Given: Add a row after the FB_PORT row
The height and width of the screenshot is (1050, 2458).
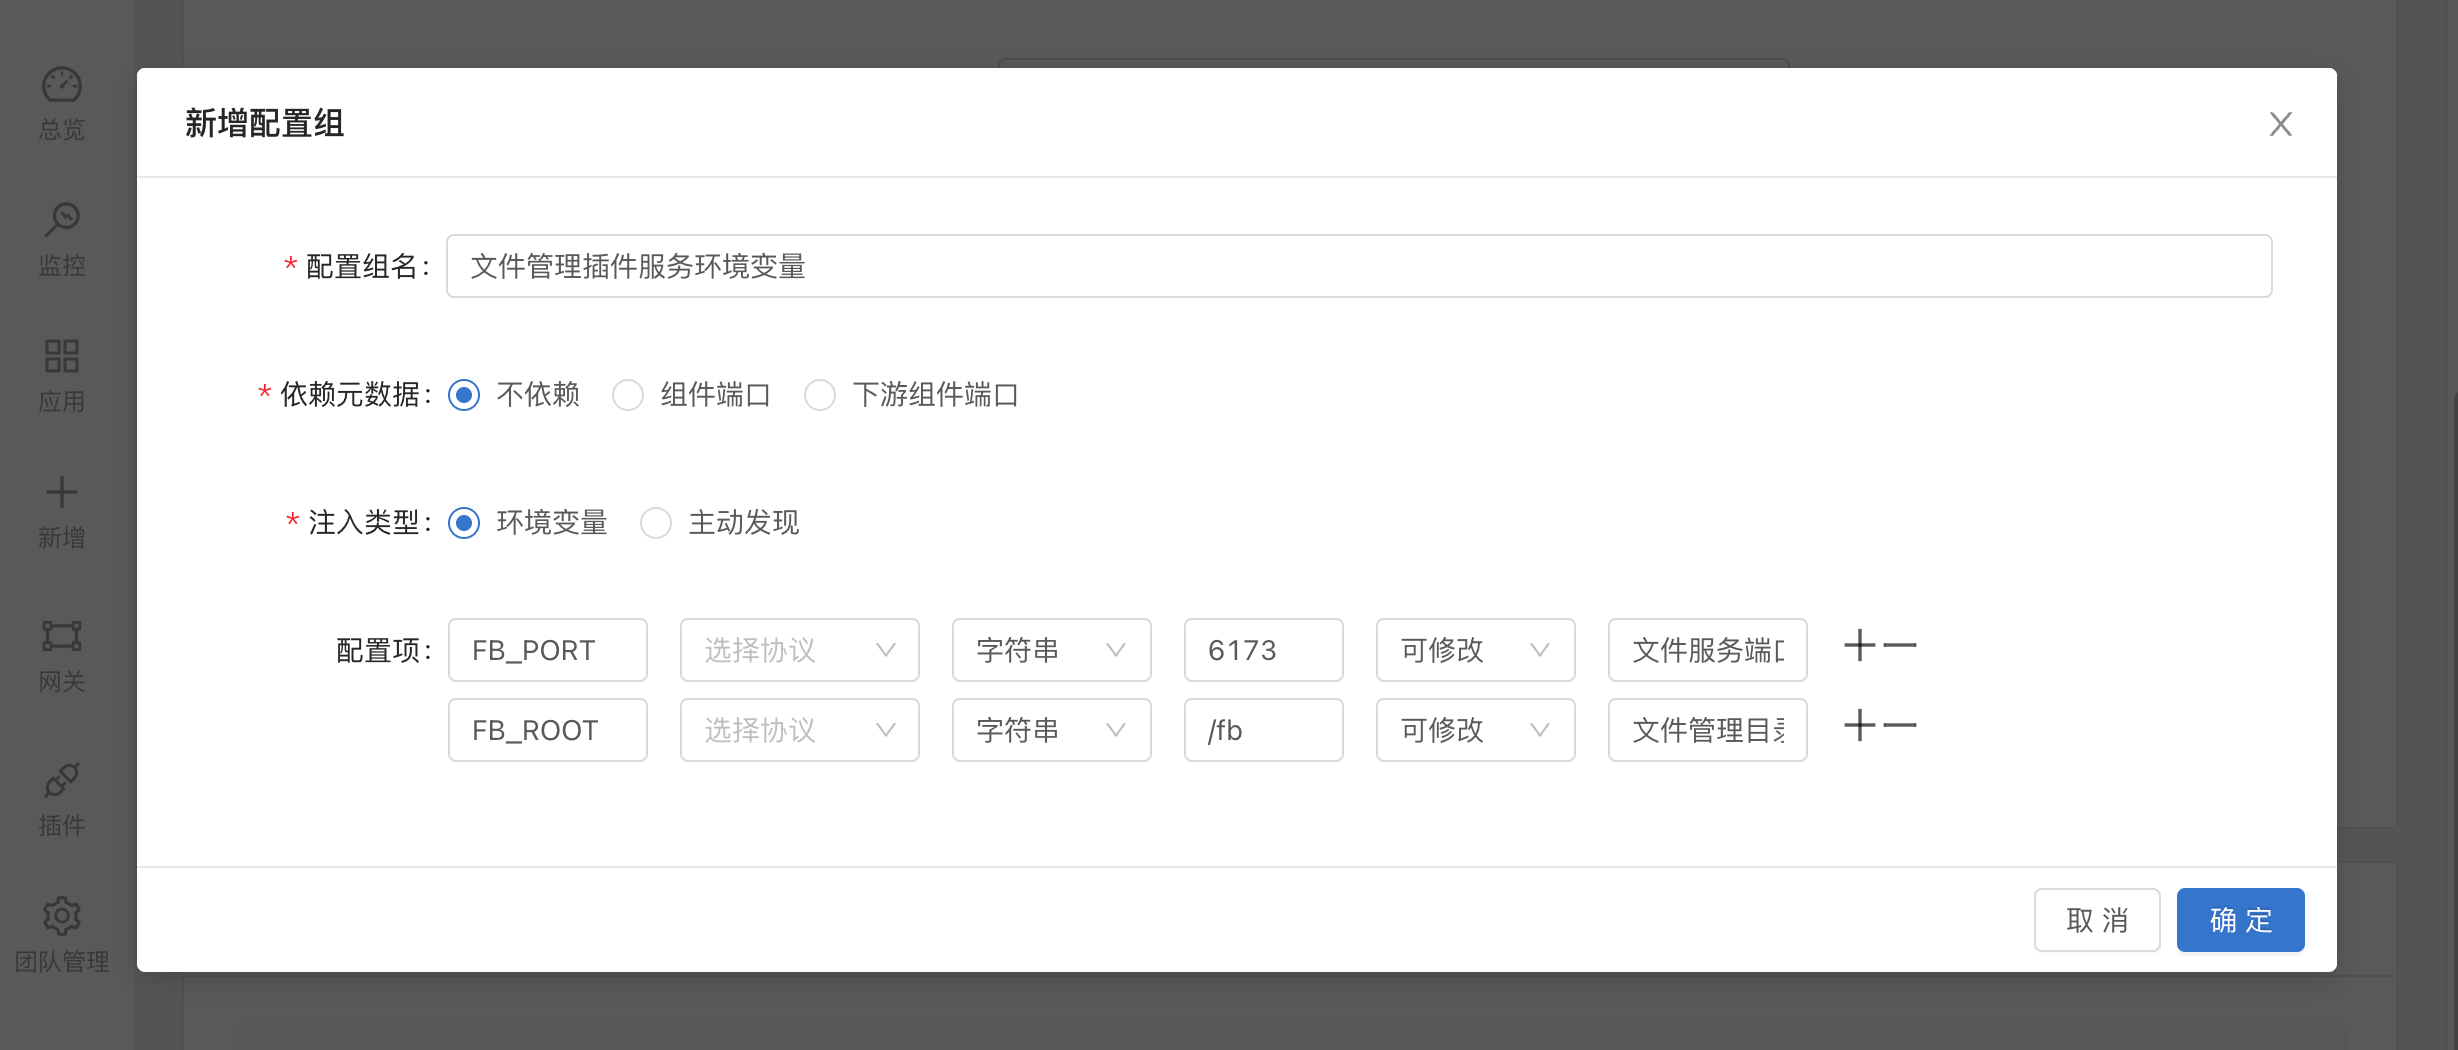Looking at the screenshot, I should (1860, 646).
